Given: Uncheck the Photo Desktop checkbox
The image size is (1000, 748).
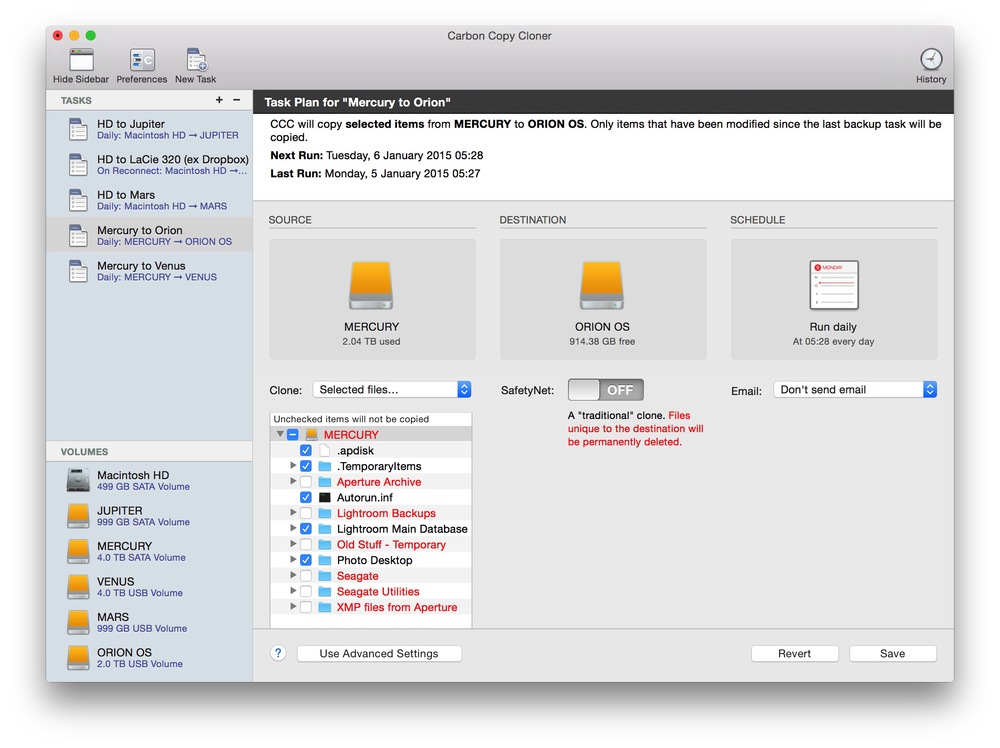Looking at the screenshot, I should [x=306, y=560].
